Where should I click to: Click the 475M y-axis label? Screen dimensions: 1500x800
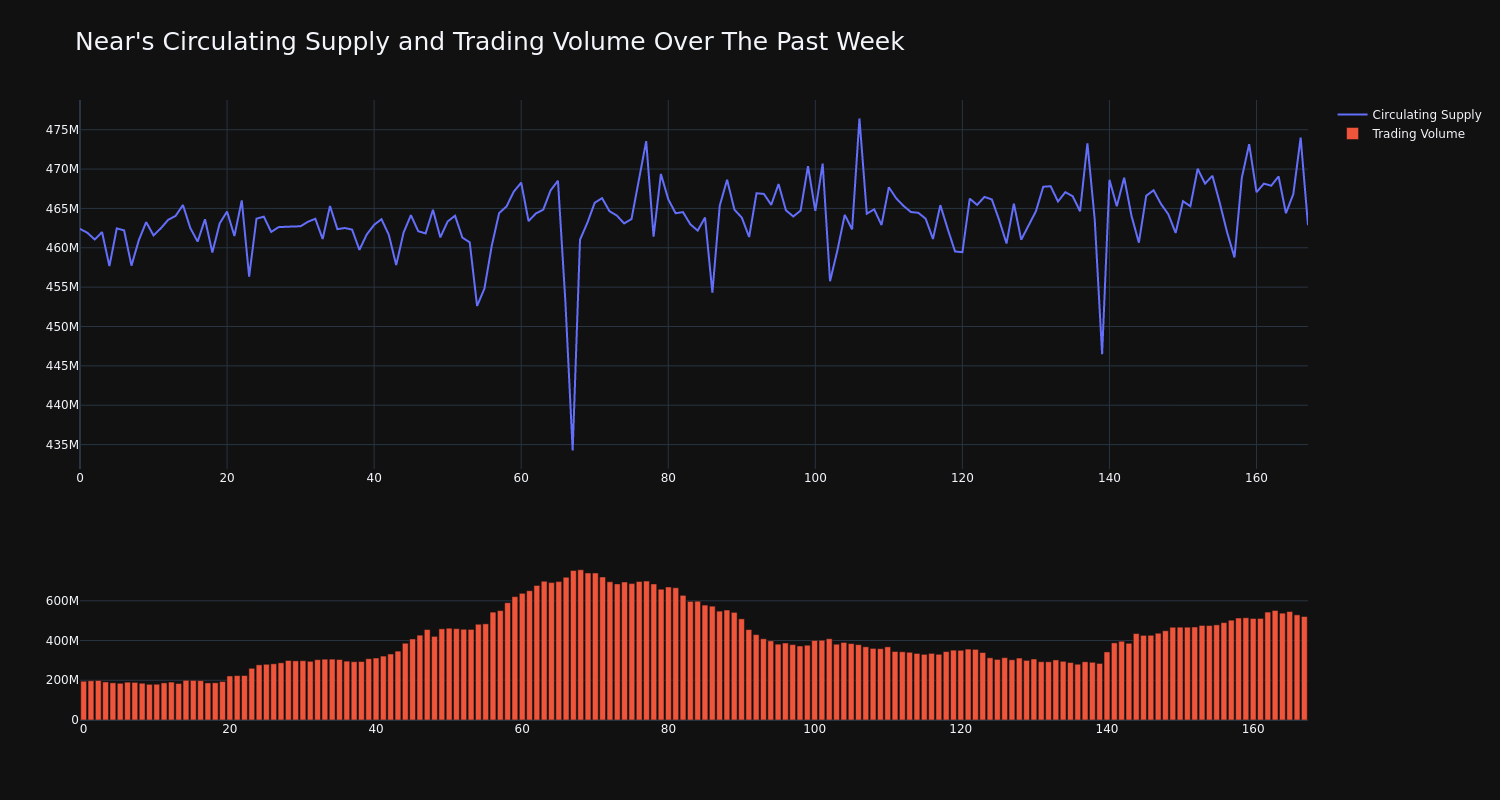(62, 130)
